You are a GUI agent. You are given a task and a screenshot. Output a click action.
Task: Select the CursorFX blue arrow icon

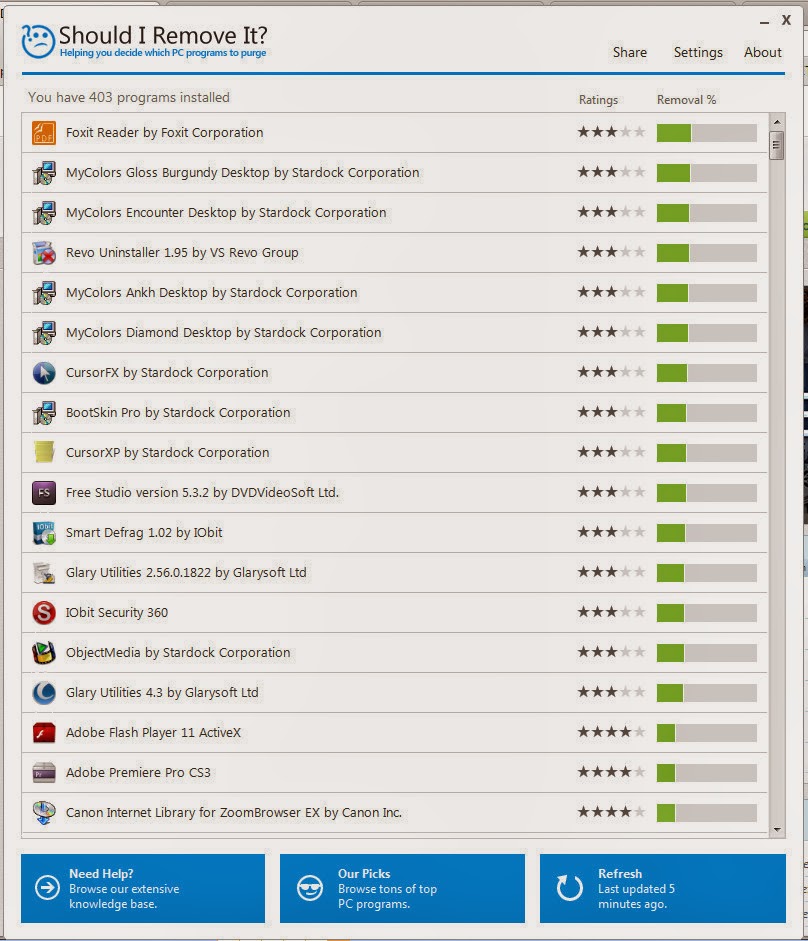coord(44,373)
